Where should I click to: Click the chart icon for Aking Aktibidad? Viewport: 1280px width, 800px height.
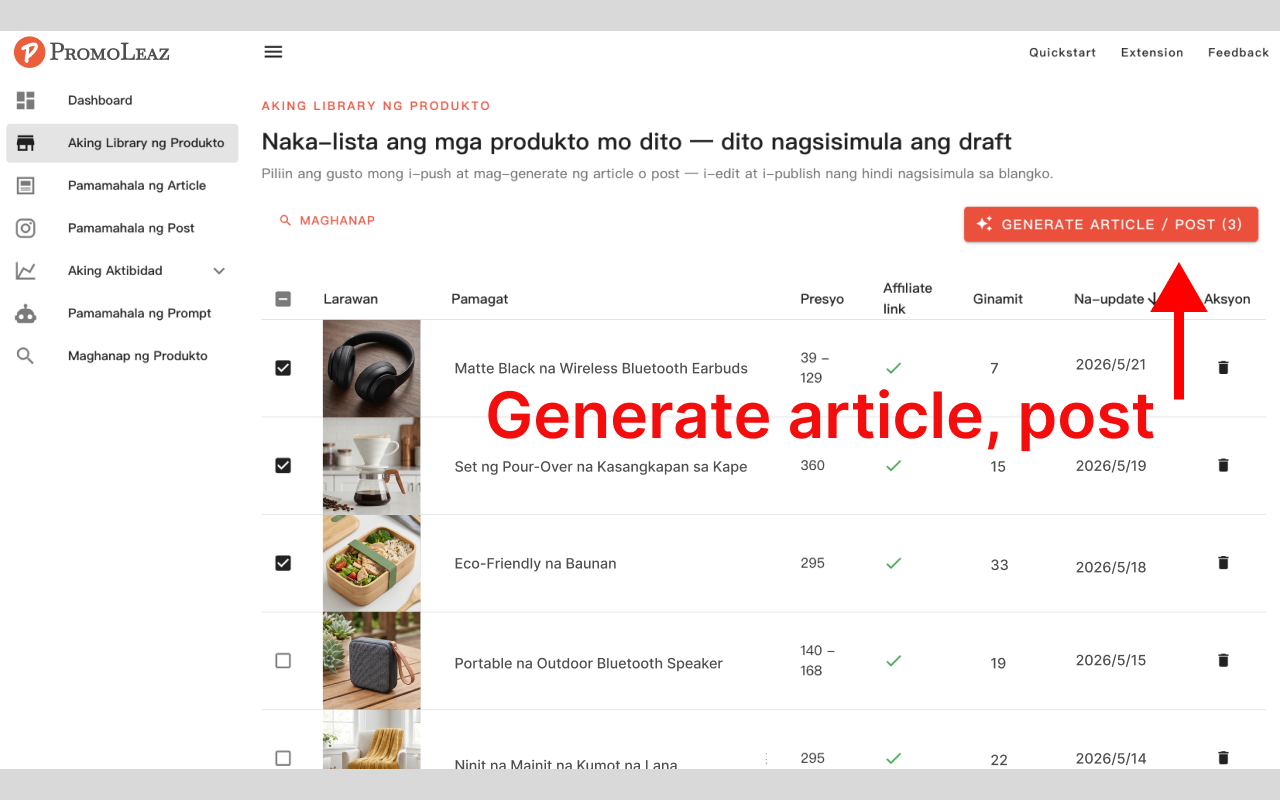click(26, 271)
